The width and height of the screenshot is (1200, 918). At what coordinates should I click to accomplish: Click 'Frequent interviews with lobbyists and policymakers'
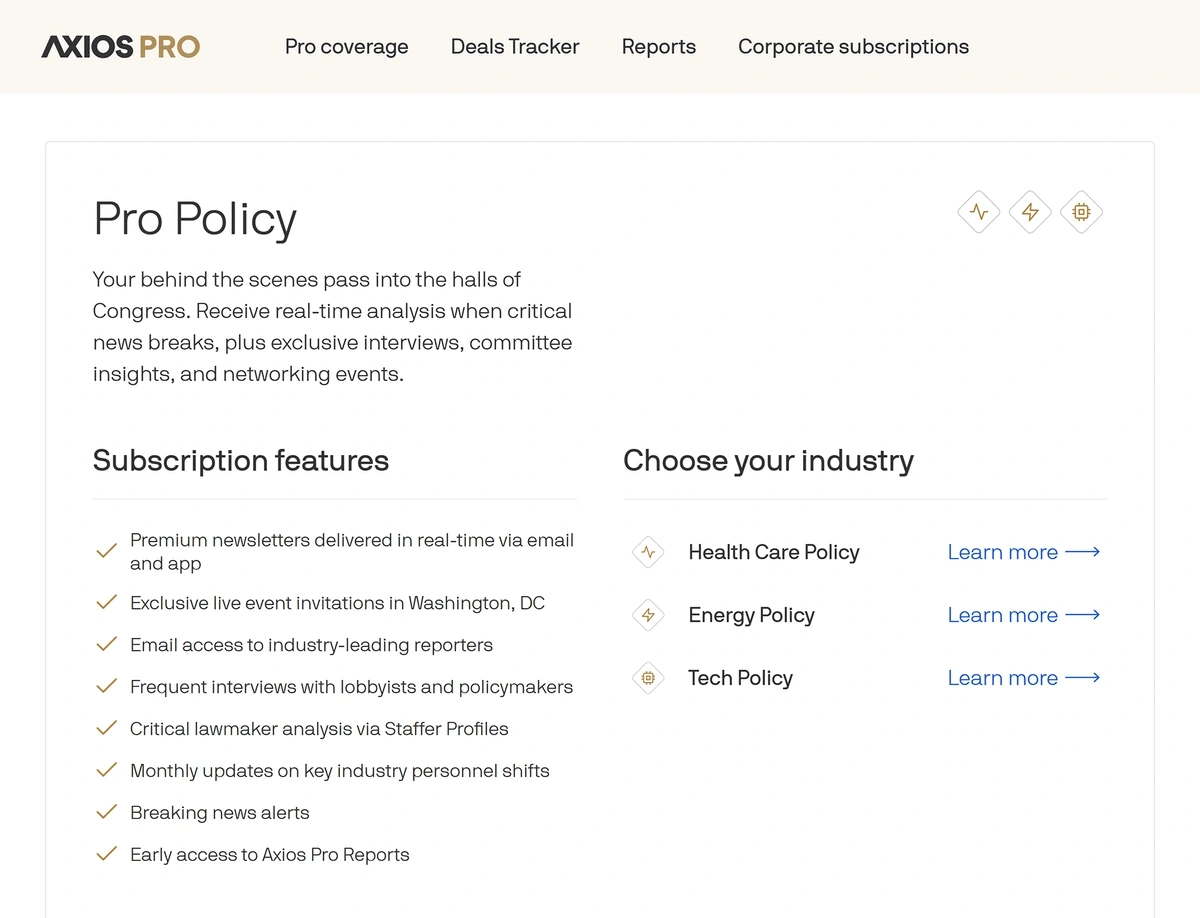click(352, 687)
